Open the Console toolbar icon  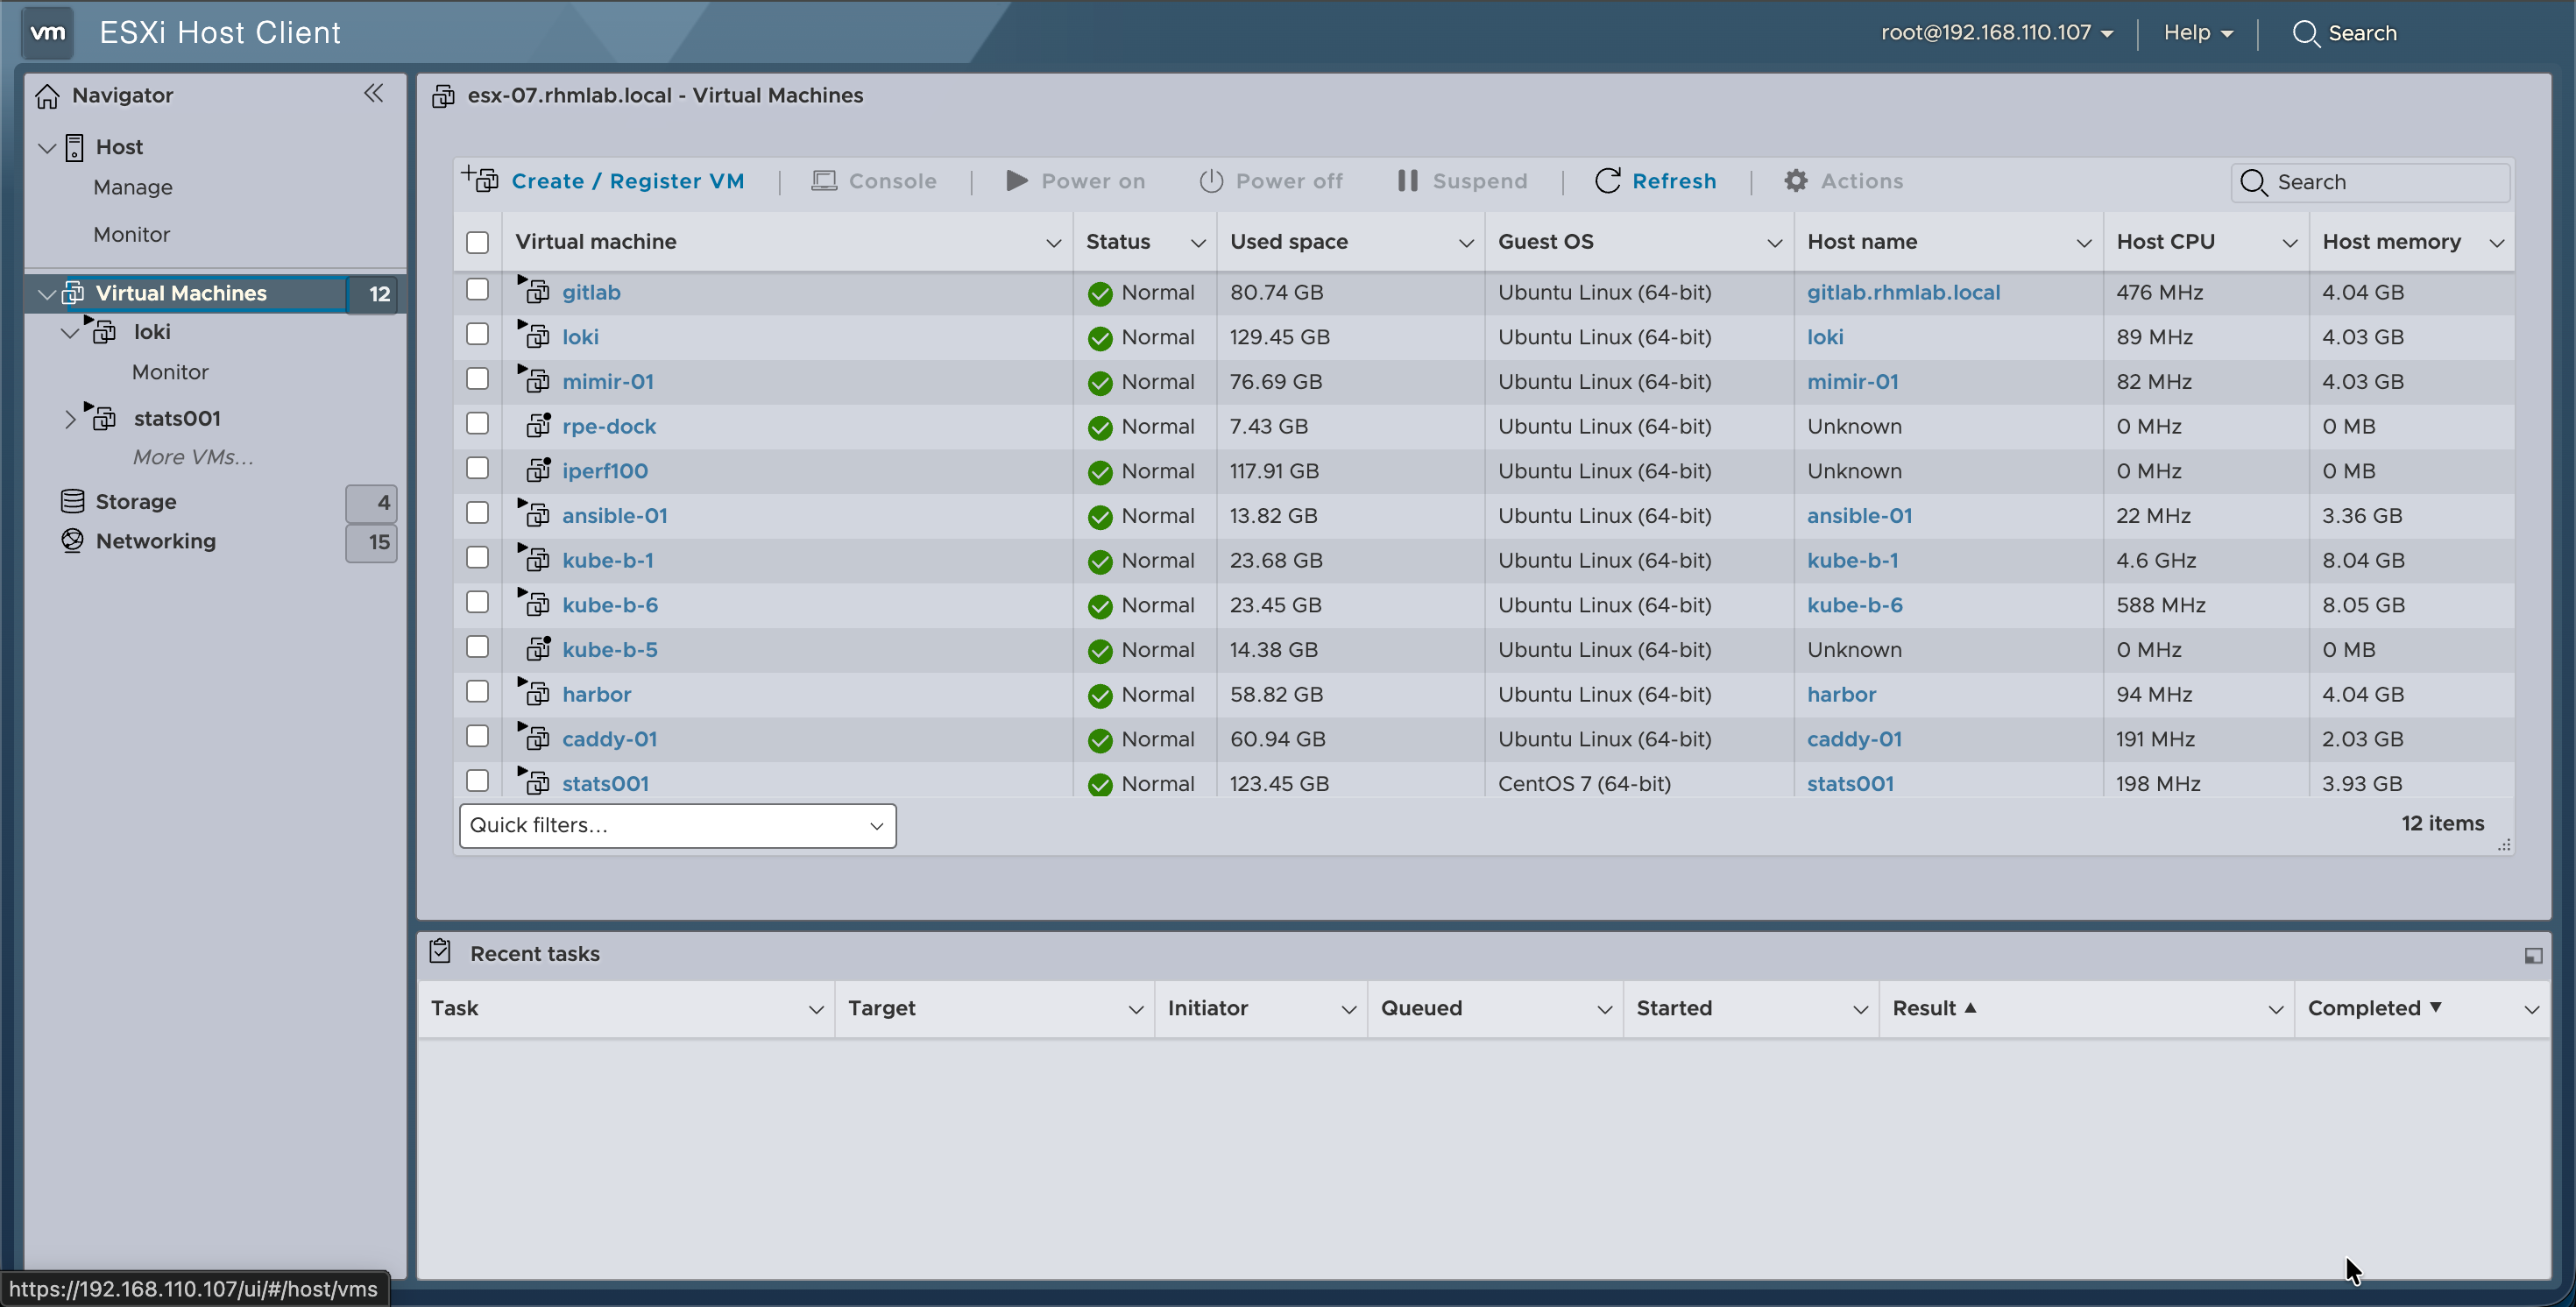pos(823,180)
